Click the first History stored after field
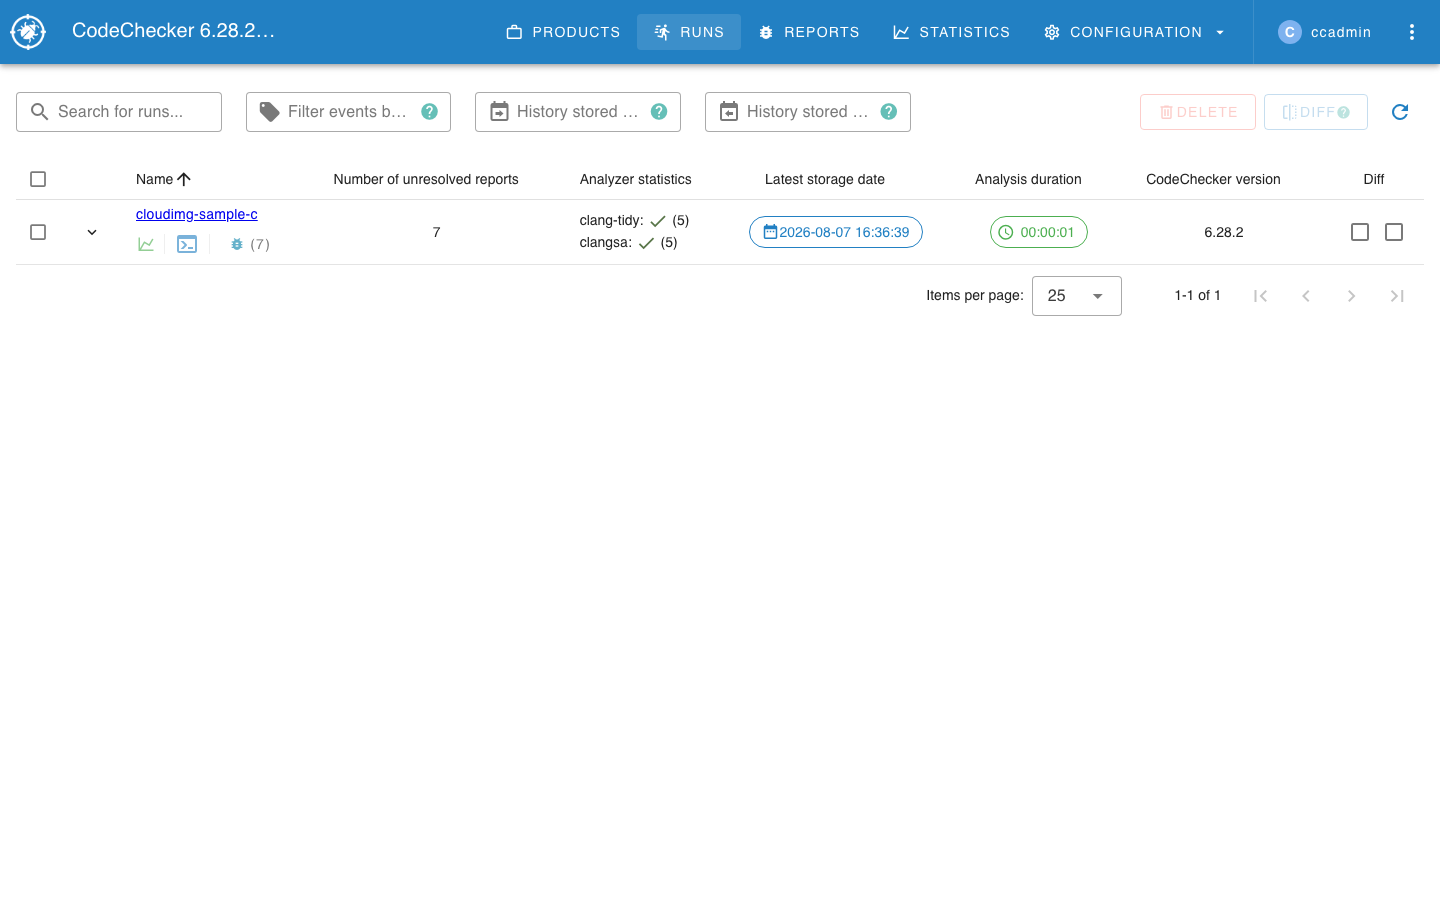The height and width of the screenshot is (900, 1440). (578, 112)
